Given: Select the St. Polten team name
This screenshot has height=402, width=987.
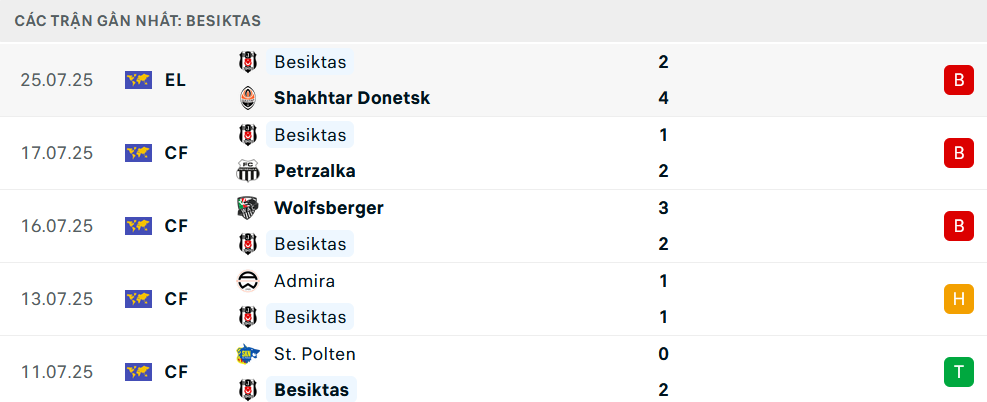Looking at the screenshot, I should (x=315, y=354).
